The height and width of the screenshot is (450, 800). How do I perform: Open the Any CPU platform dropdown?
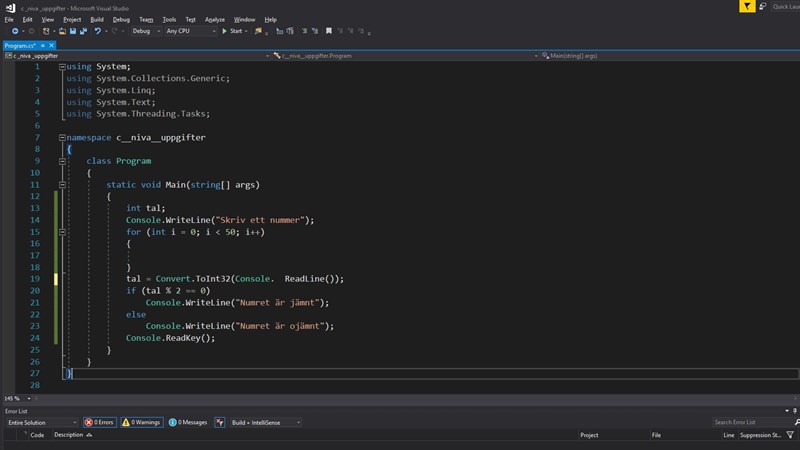coord(189,31)
